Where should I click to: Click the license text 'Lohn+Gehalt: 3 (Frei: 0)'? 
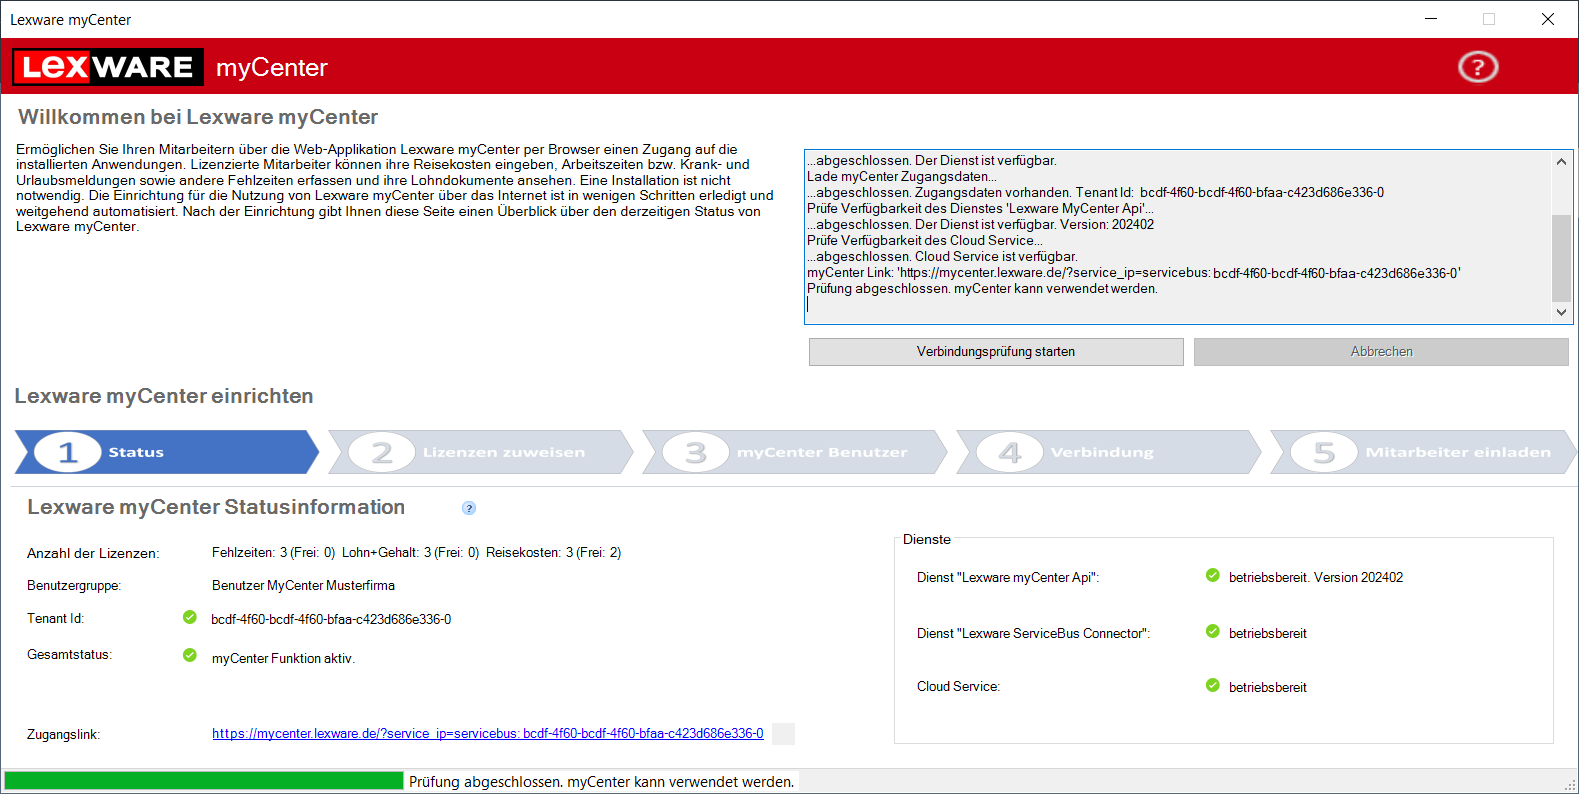pyautogui.click(x=410, y=553)
